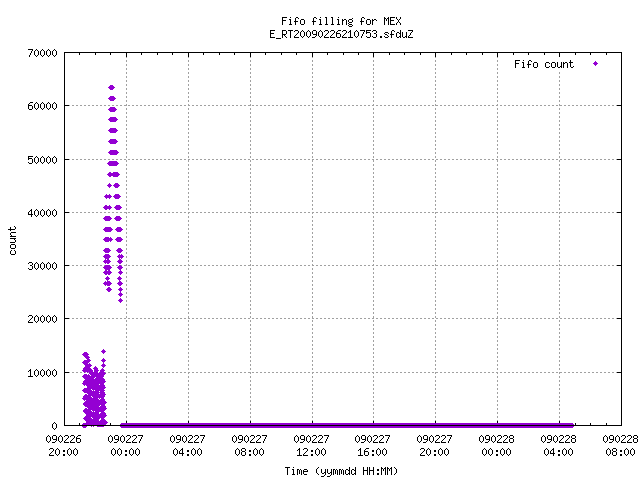
Task: Click the x-axis tick label 090228 00:00
Action: pos(496,446)
